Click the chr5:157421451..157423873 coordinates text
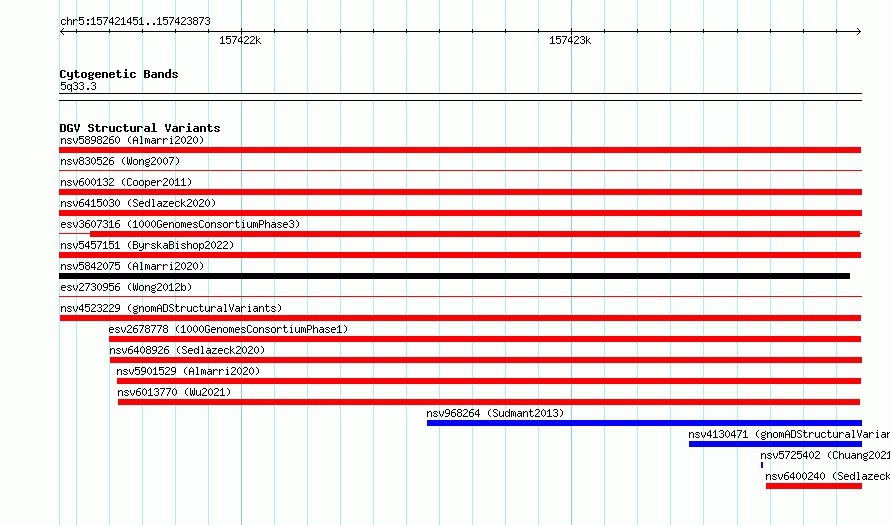Screen dimensions: 890x525 [x=135, y=22]
